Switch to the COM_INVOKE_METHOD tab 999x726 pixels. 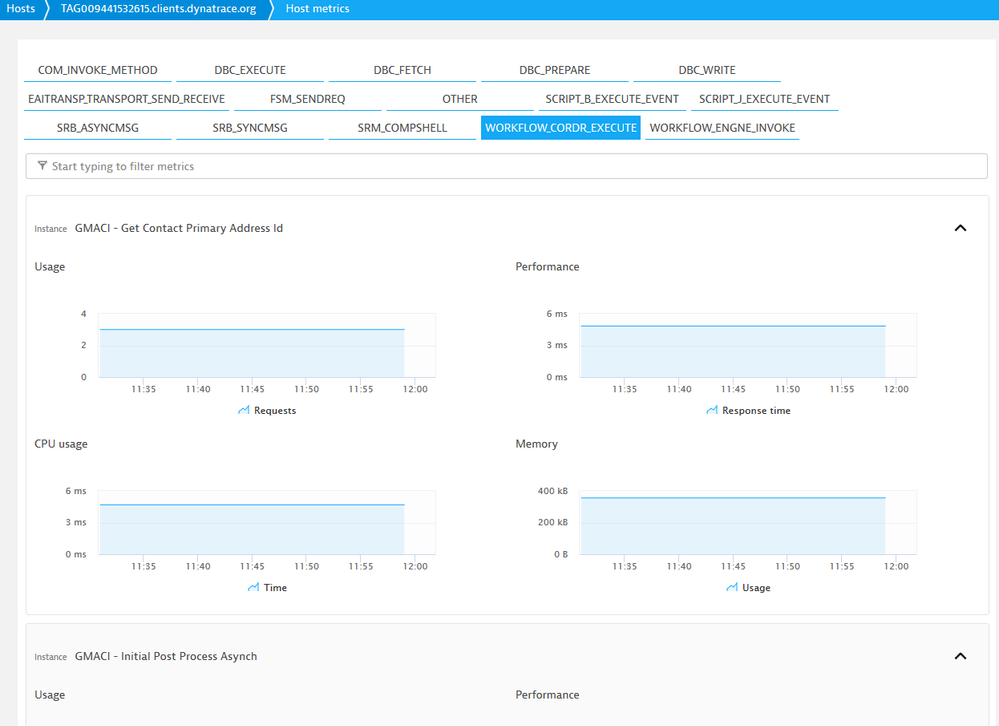(x=98, y=71)
